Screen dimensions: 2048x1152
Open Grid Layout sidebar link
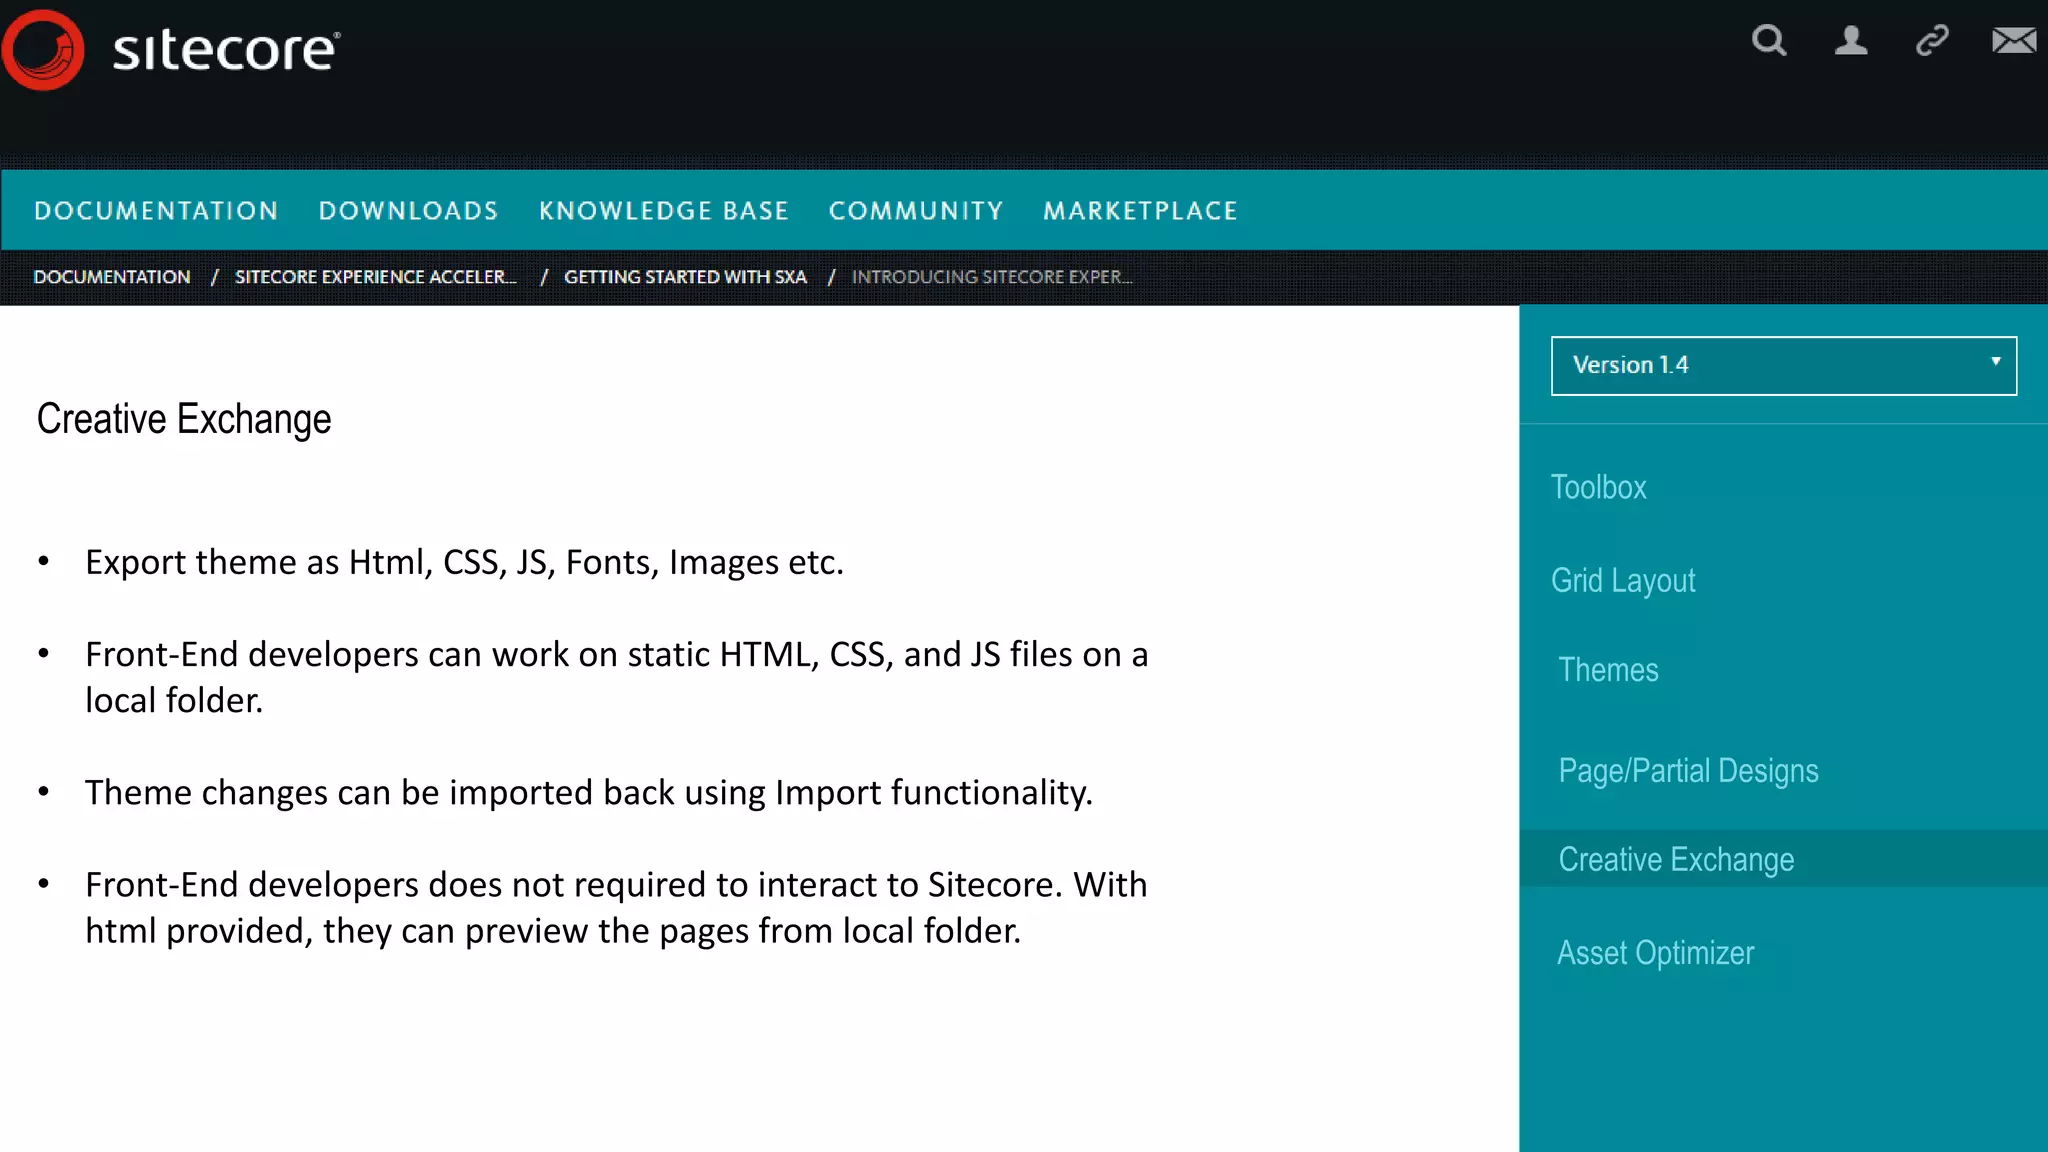pyautogui.click(x=1623, y=580)
